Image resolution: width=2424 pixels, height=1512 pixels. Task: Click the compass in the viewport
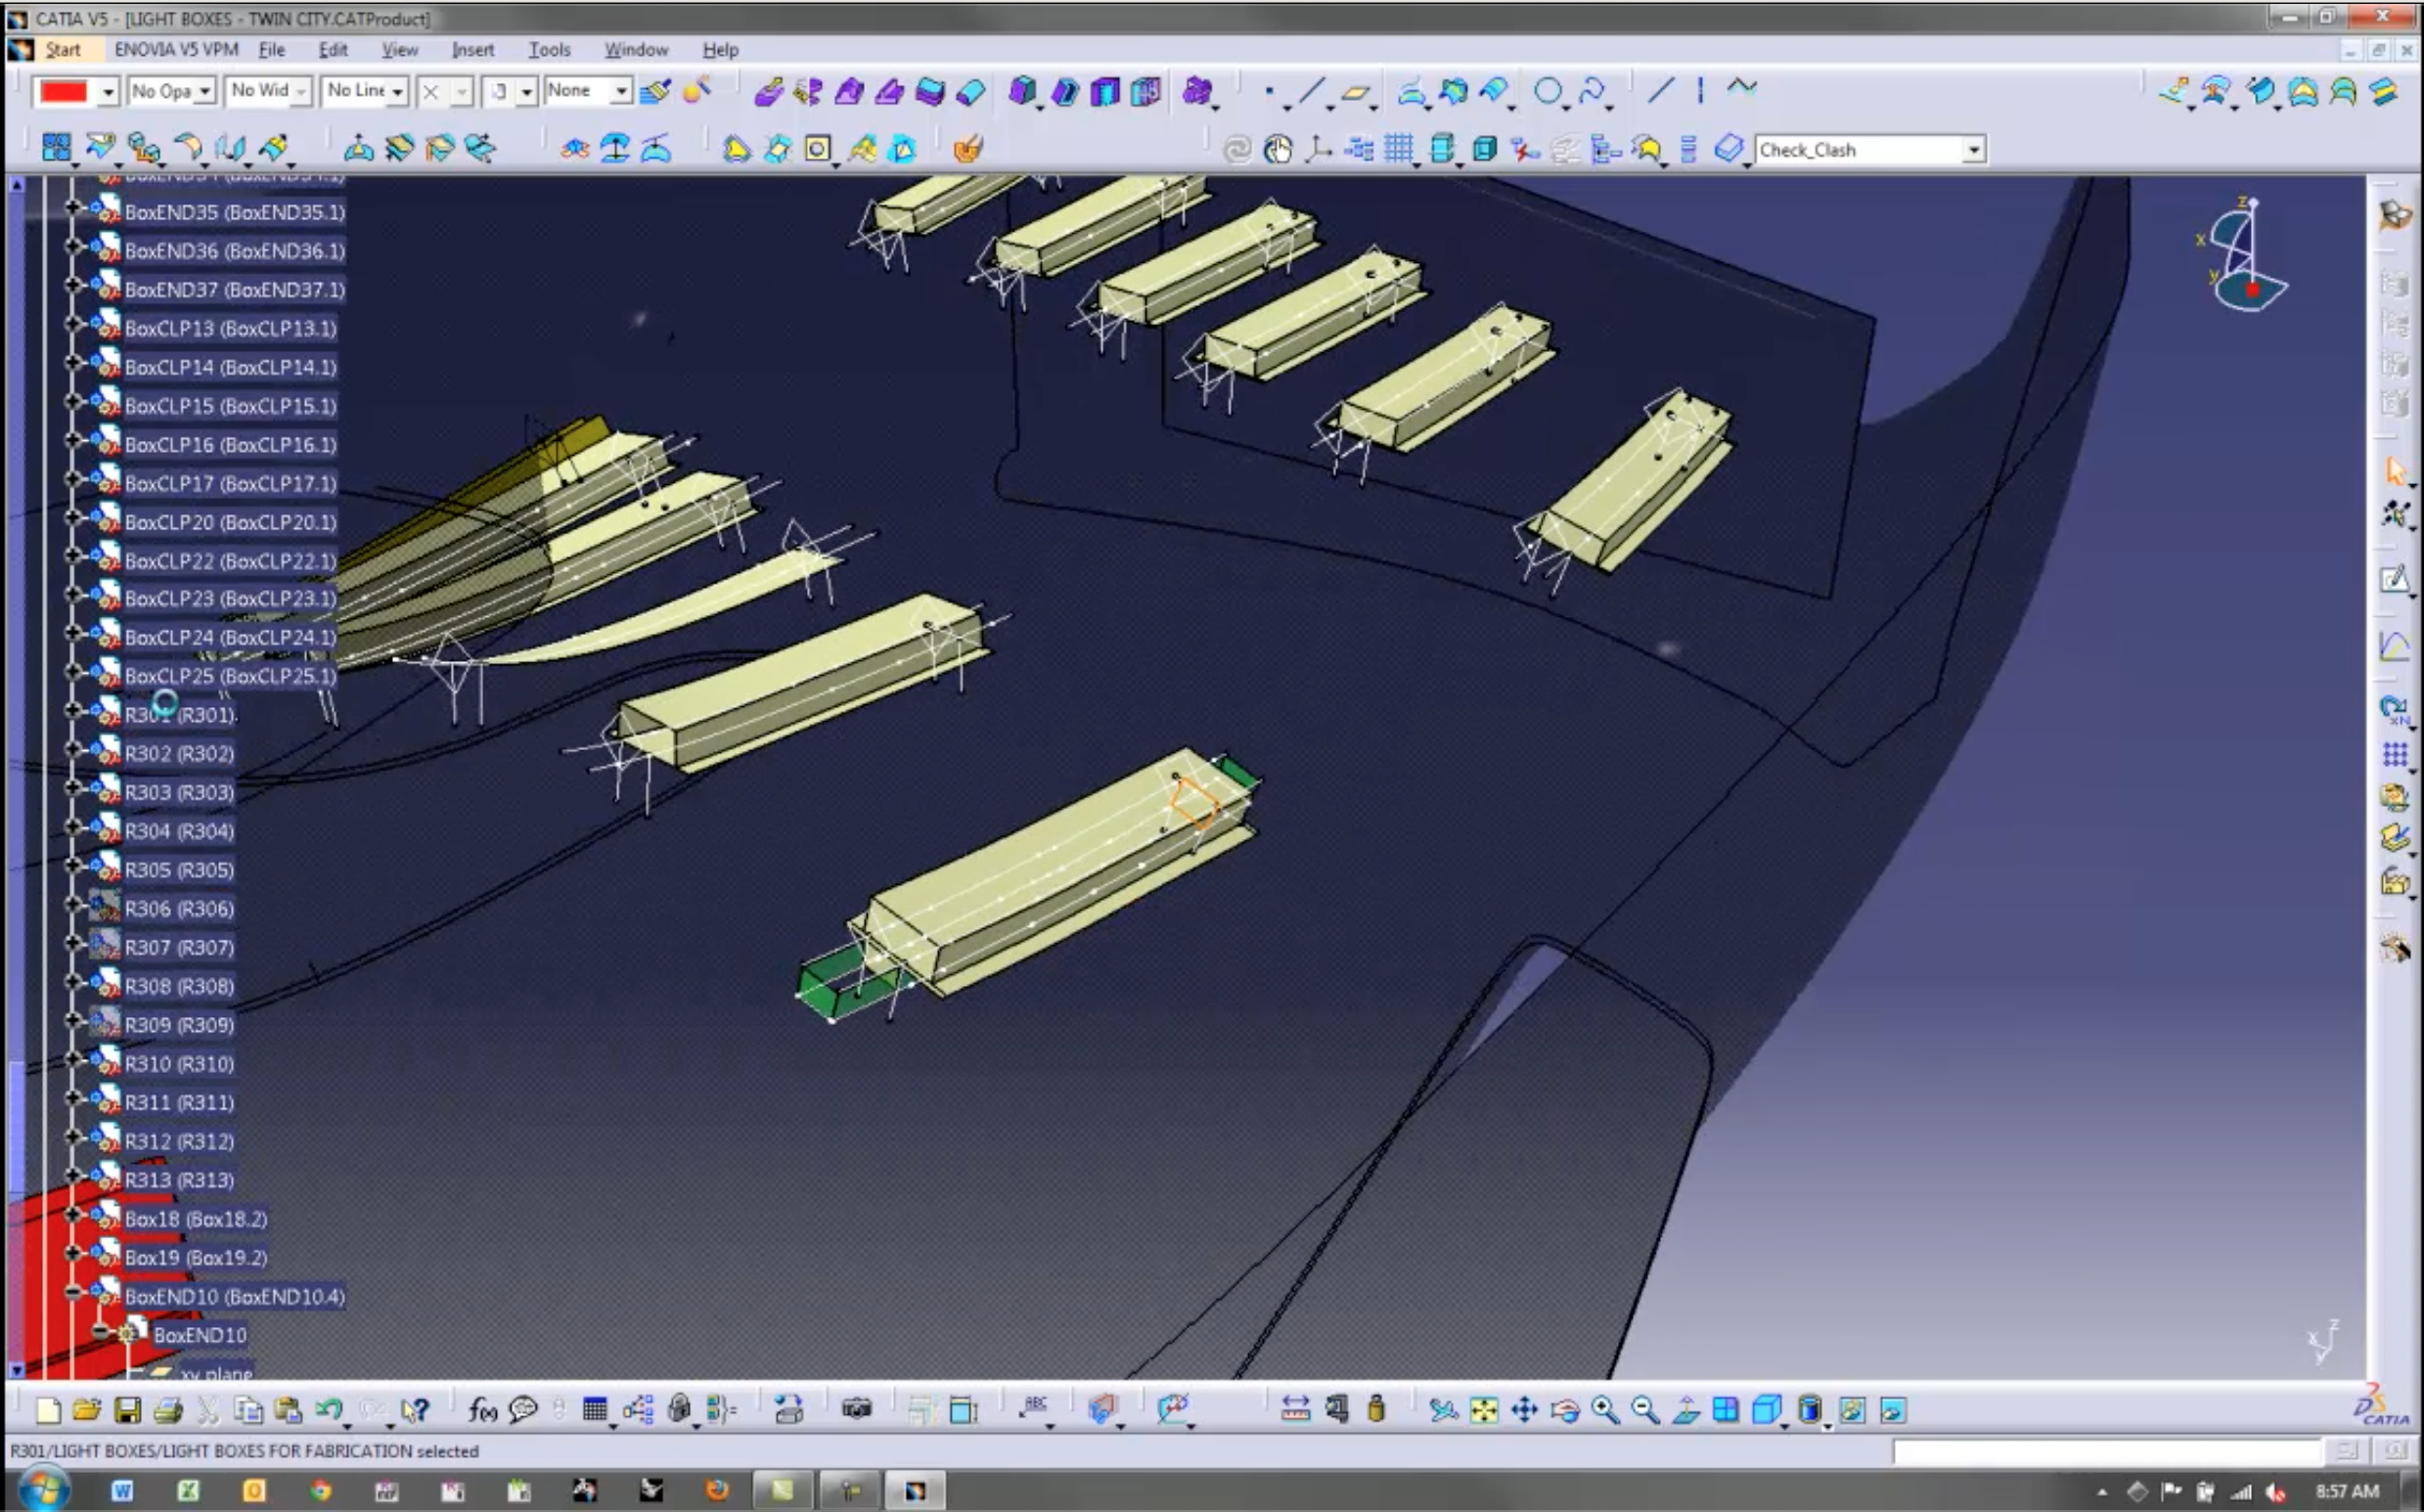click(2243, 255)
